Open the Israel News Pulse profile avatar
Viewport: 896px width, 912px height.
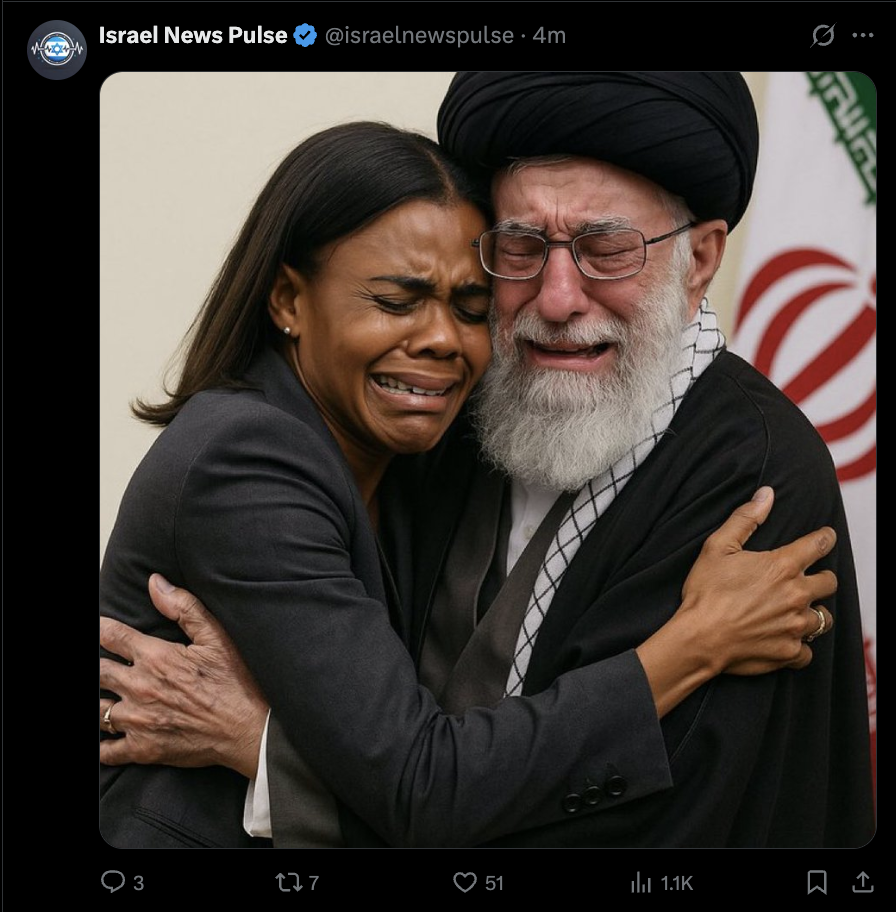point(57,49)
